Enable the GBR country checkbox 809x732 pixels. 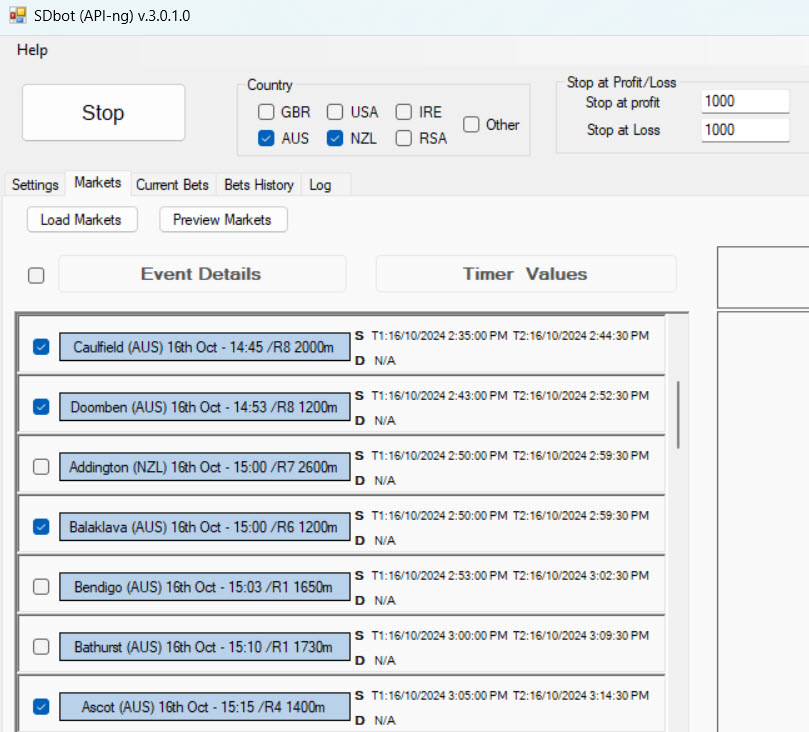click(x=266, y=112)
